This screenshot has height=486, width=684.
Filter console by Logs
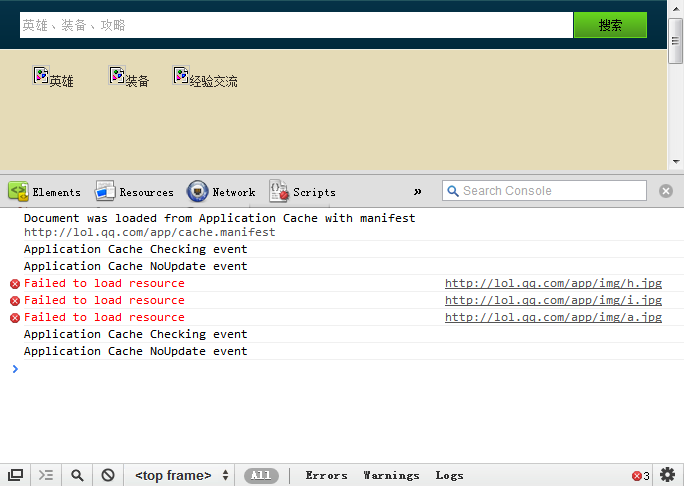click(449, 476)
